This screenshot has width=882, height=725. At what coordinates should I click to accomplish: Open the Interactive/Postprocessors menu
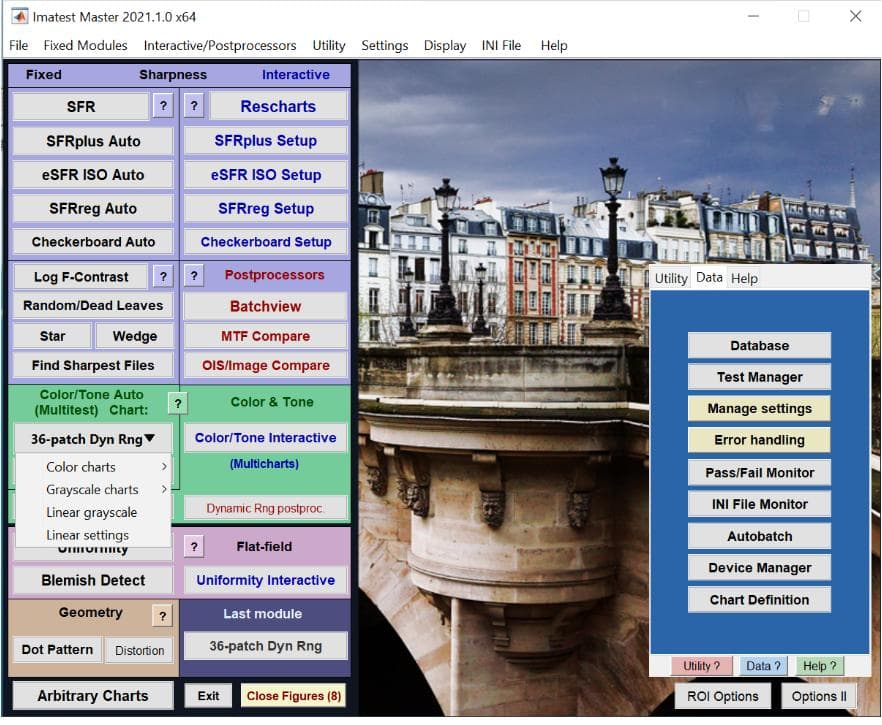(x=220, y=46)
